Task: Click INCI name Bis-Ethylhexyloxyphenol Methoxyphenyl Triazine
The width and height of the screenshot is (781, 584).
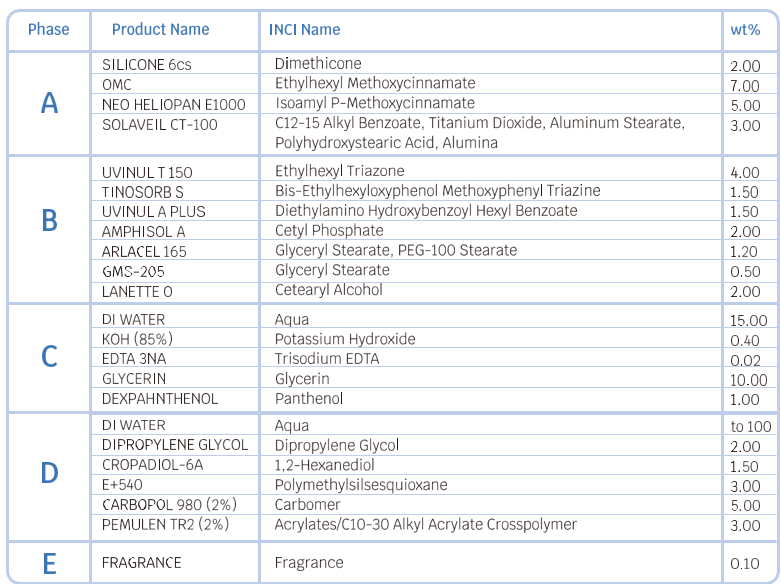Action: [438, 190]
